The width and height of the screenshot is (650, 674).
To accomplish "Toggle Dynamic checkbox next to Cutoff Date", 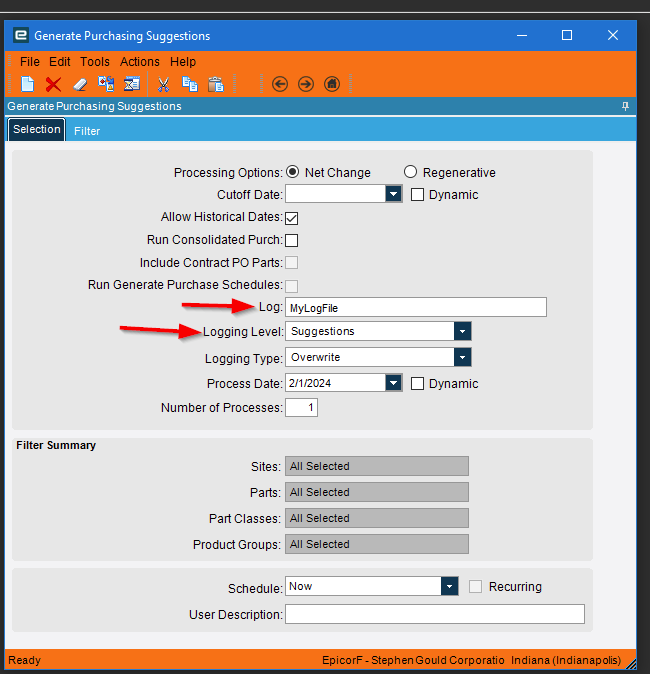I will click(x=417, y=195).
